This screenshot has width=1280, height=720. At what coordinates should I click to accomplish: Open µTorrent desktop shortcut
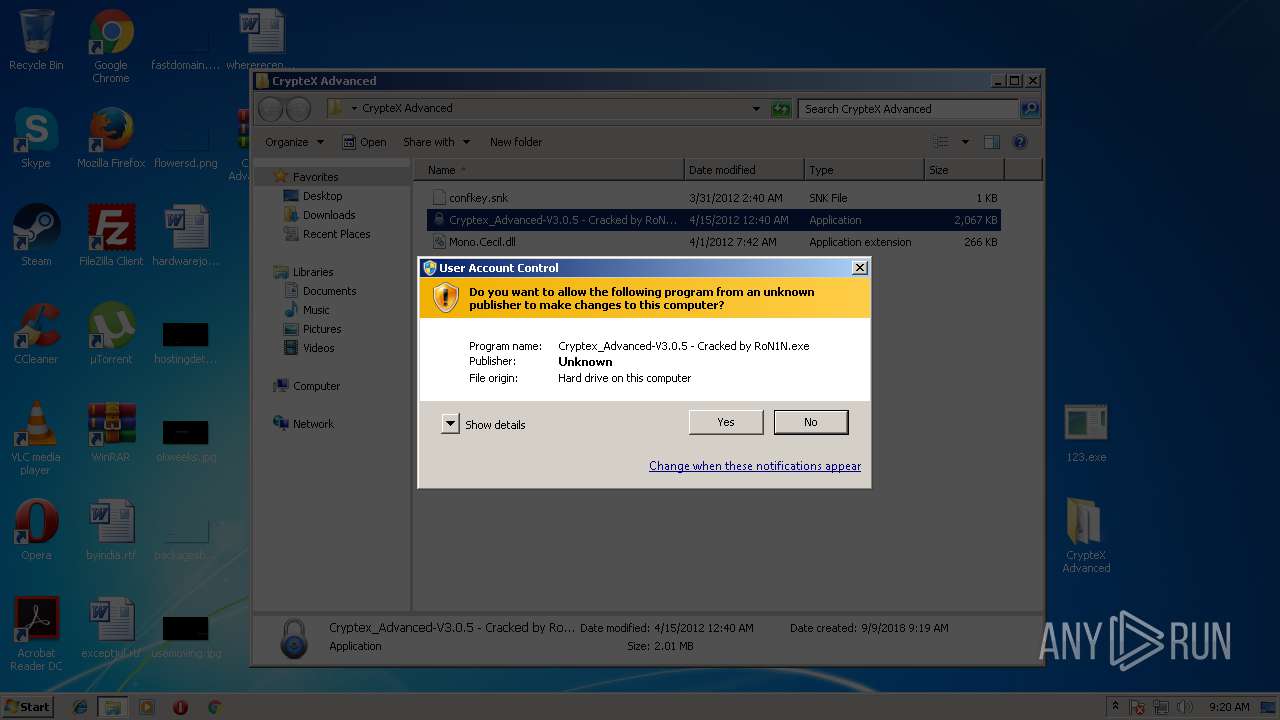111,334
